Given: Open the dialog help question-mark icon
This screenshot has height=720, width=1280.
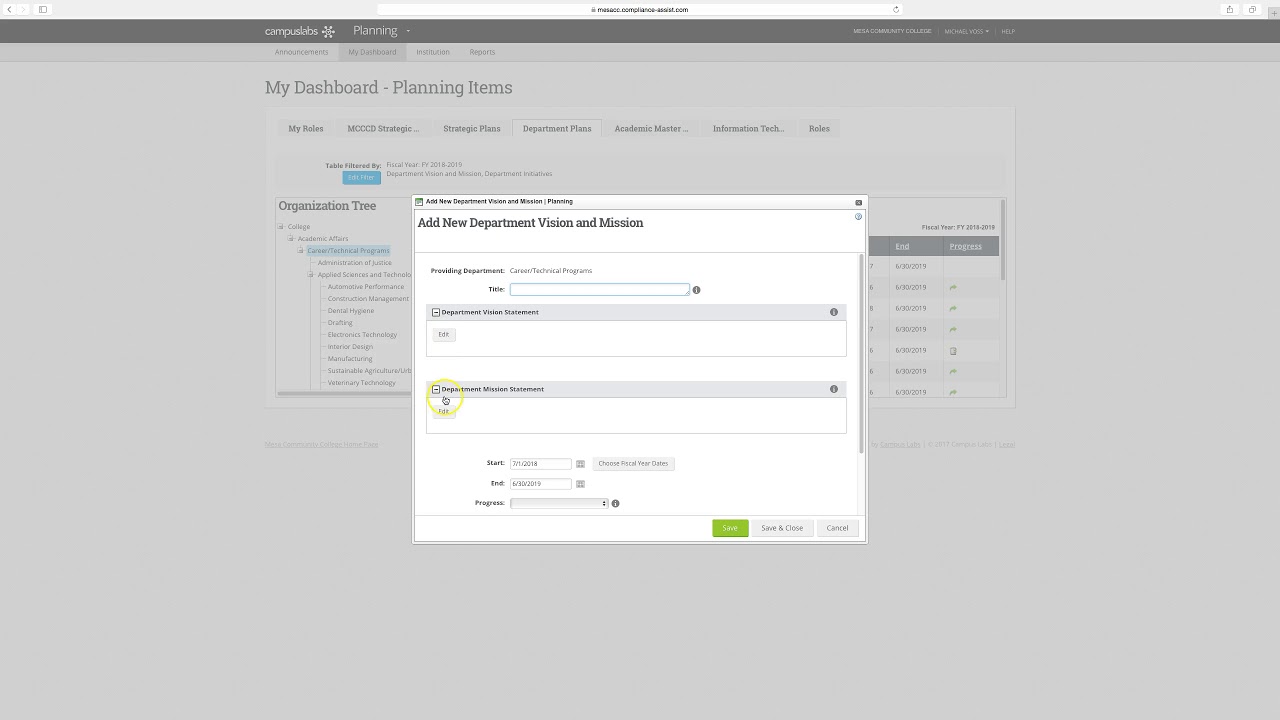Looking at the screenshot, I should pyautogui.click(x=858, y=216).
